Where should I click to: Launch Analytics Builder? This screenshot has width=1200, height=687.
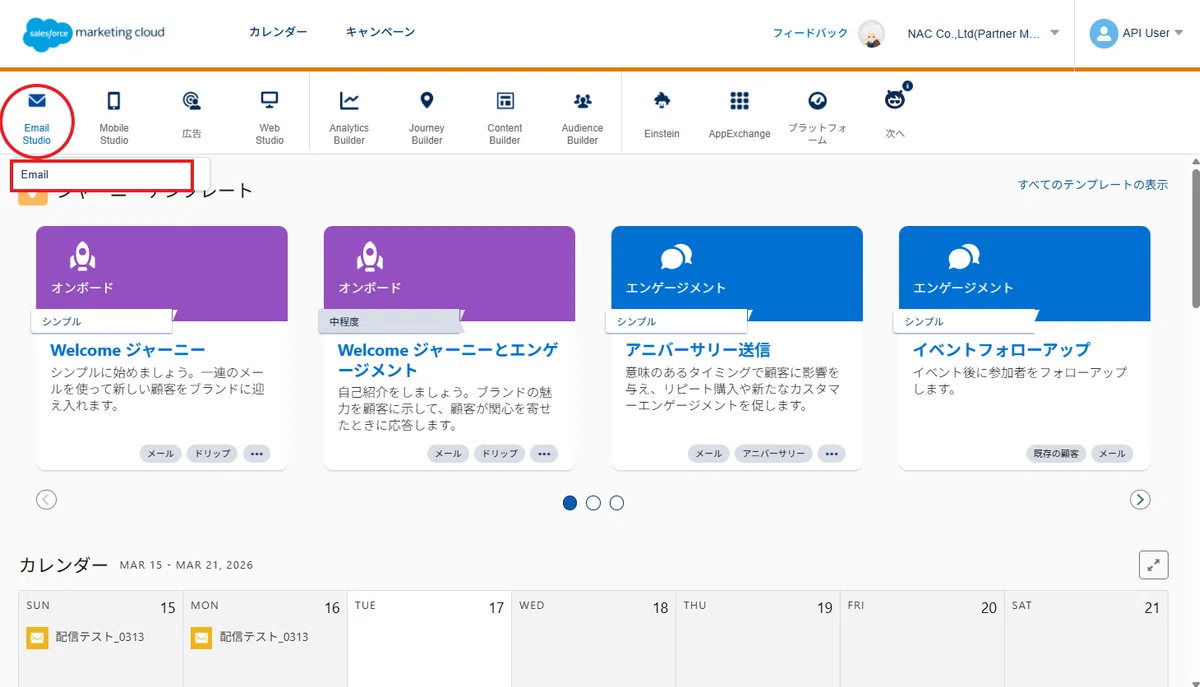349,118
